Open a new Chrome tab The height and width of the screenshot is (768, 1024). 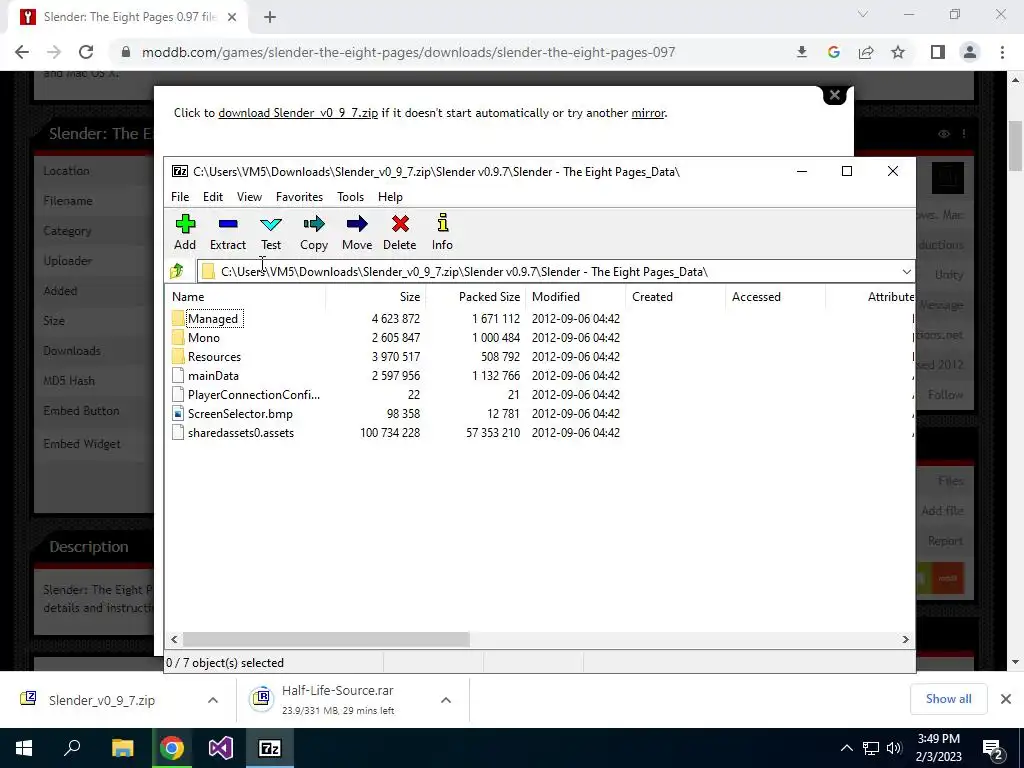point(270,17)
